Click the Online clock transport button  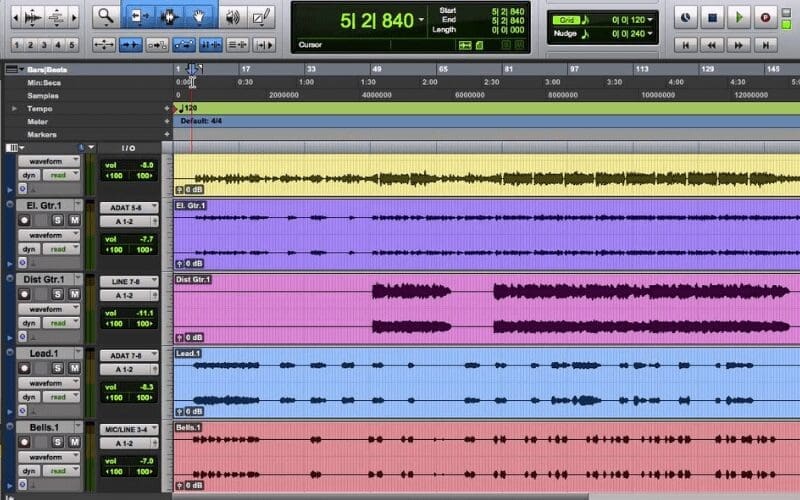[x=686, y=18]
